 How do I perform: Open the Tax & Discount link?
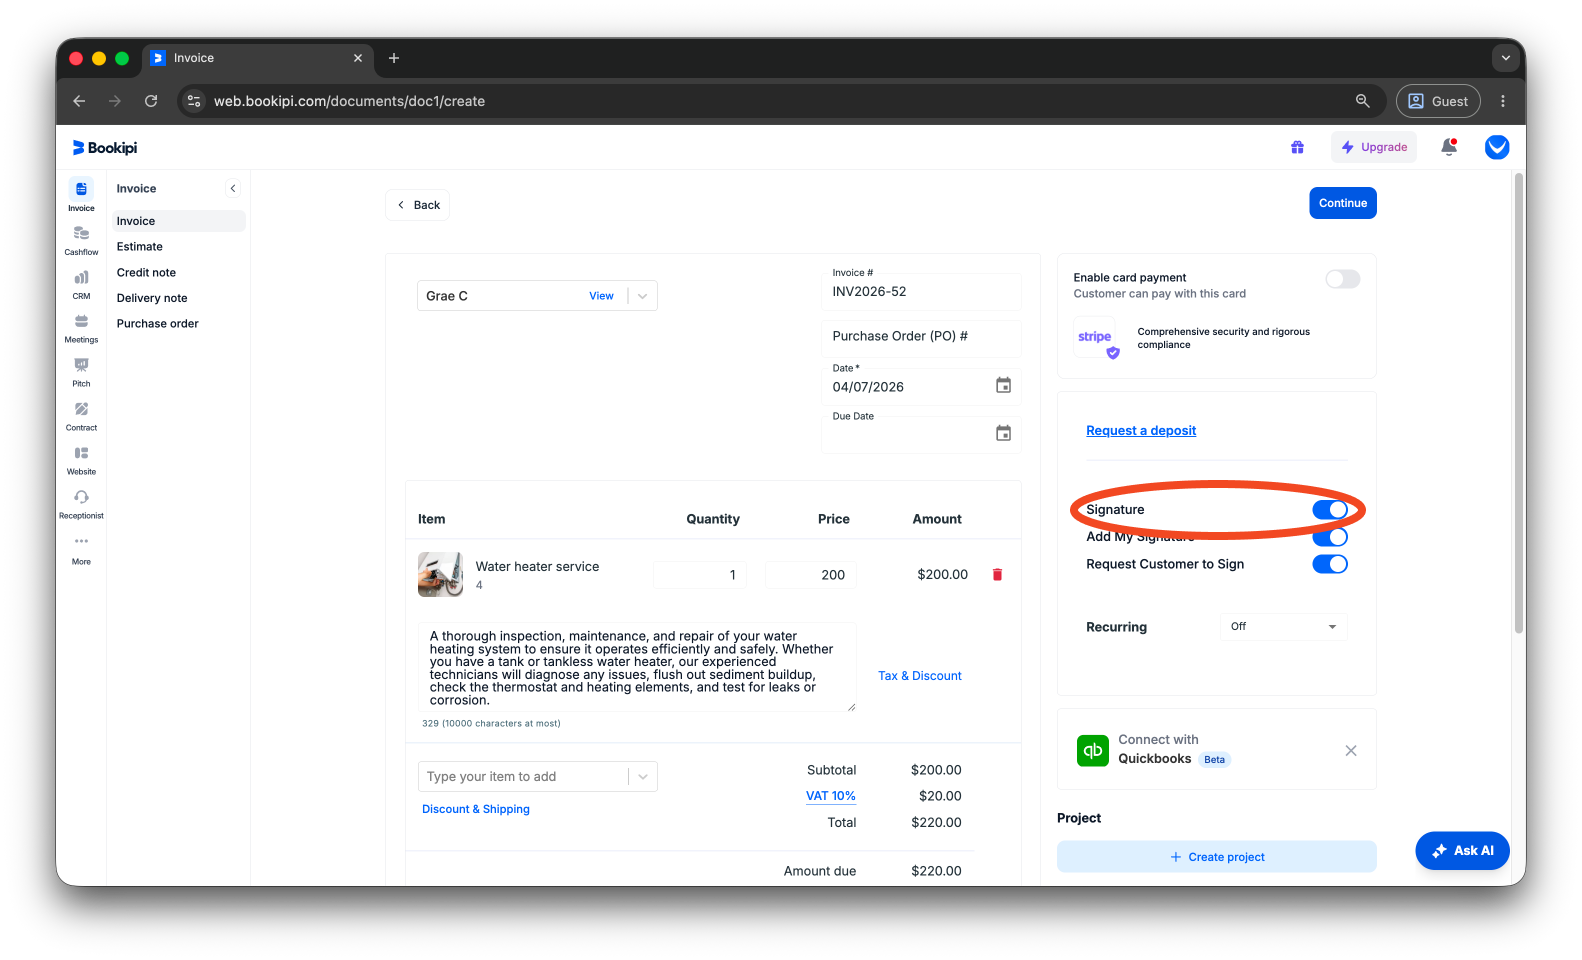point(919,676)
